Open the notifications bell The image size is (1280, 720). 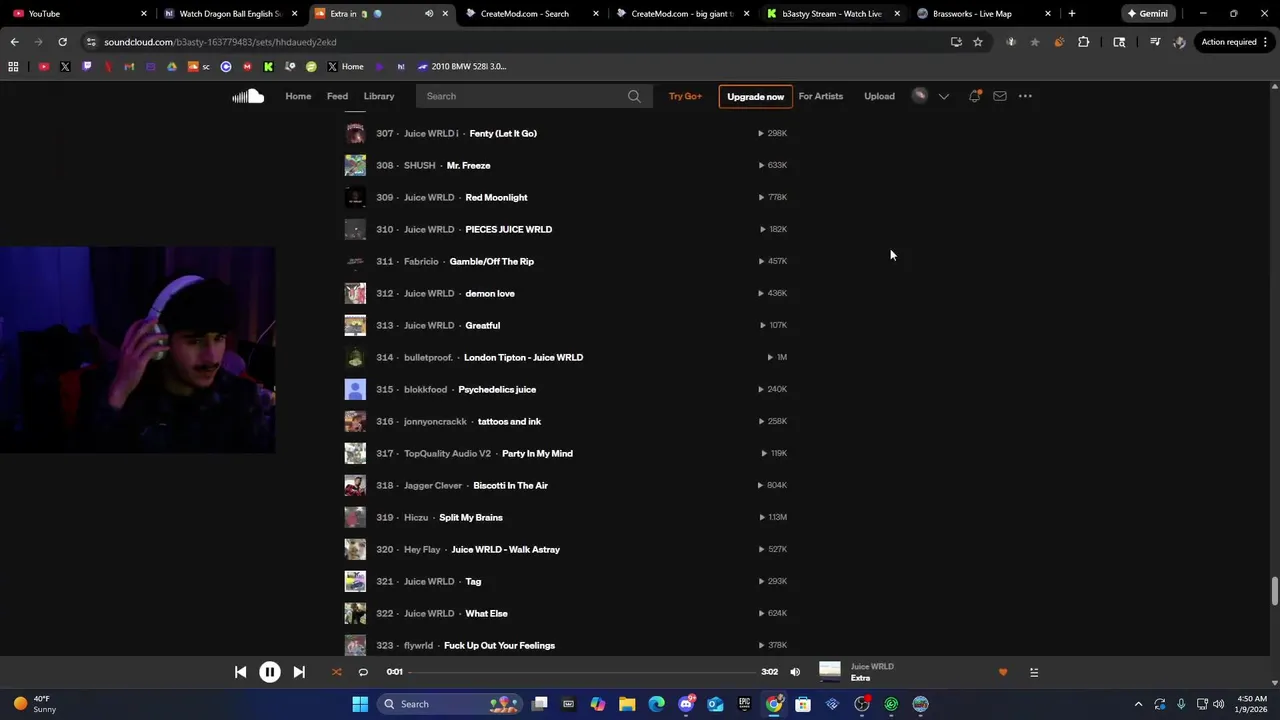click(974, 96)
